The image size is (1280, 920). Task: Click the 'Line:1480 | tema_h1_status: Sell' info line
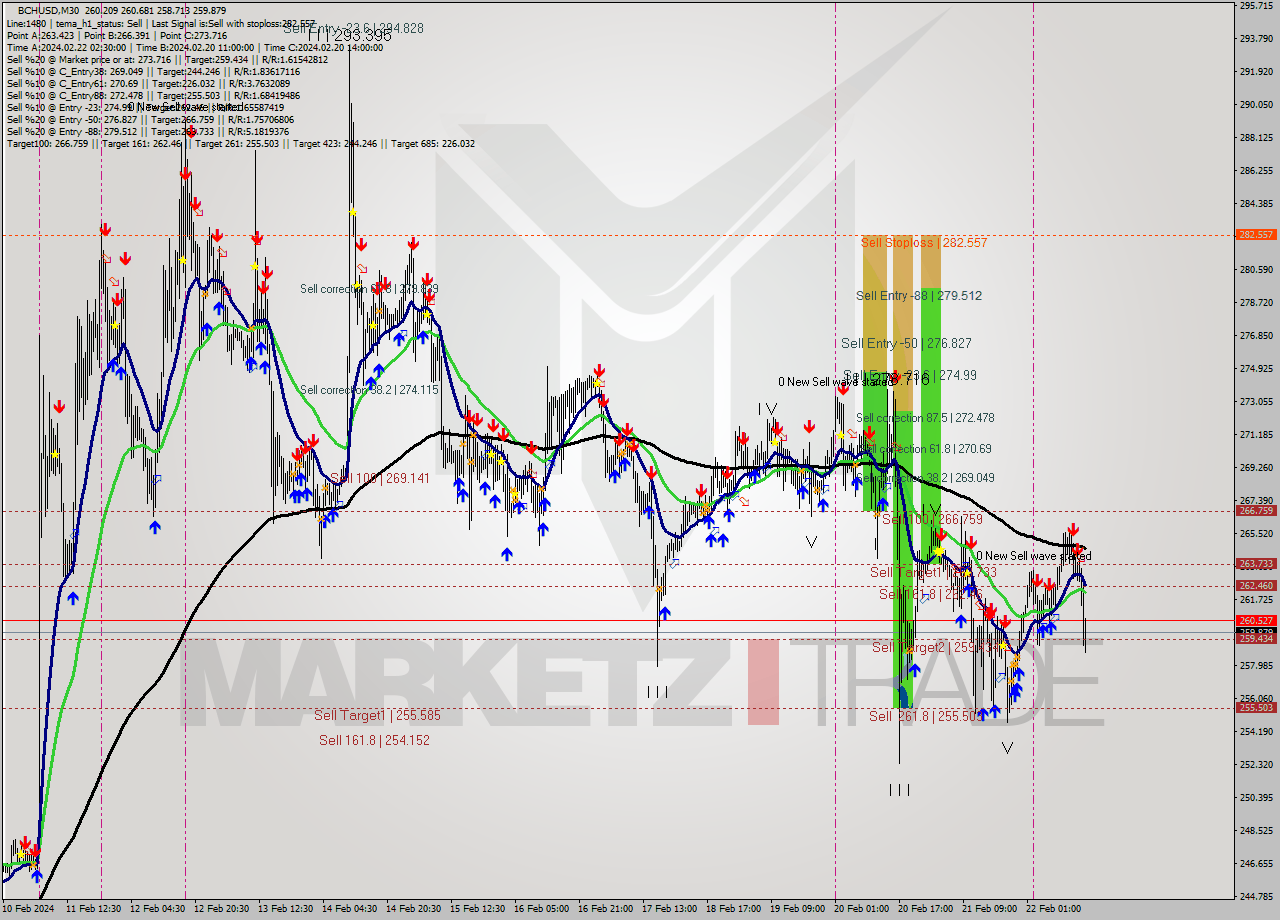point(161,23)
